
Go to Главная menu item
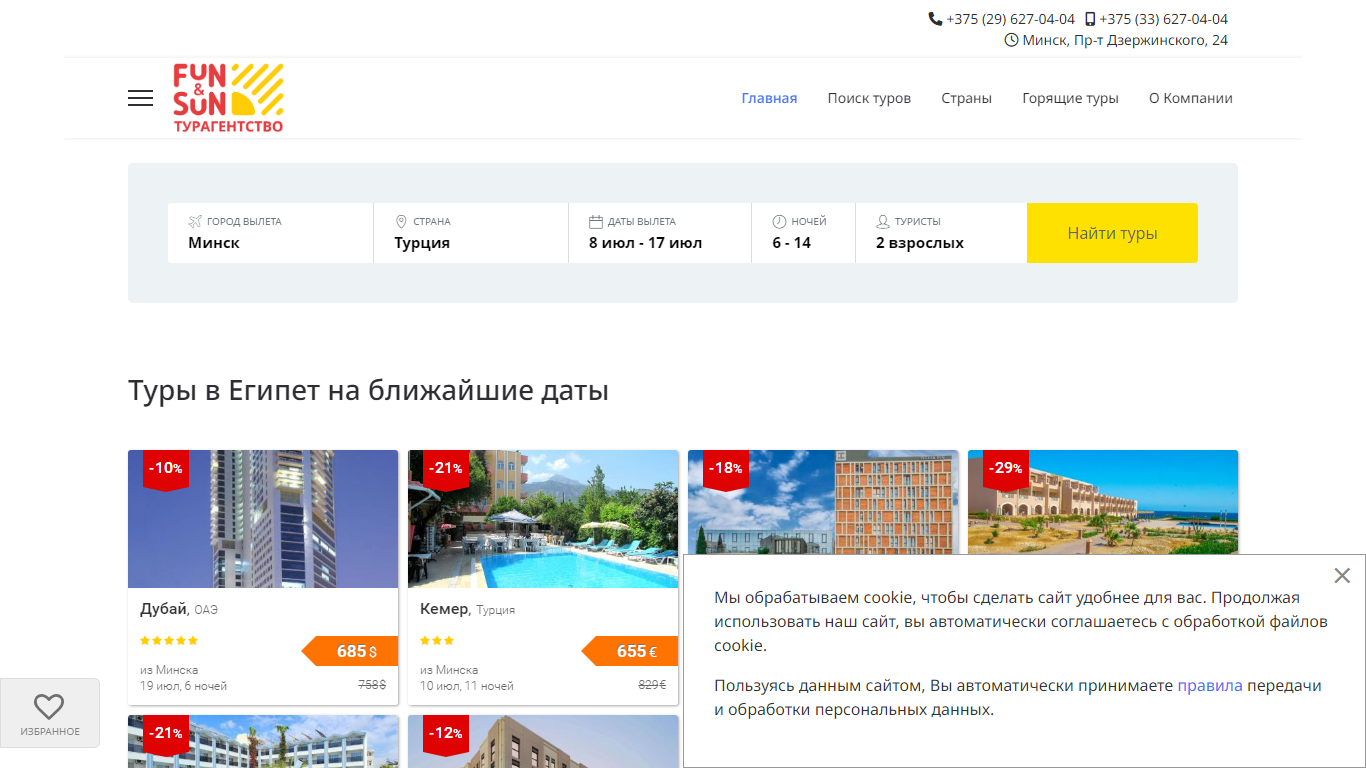point(769,98)
